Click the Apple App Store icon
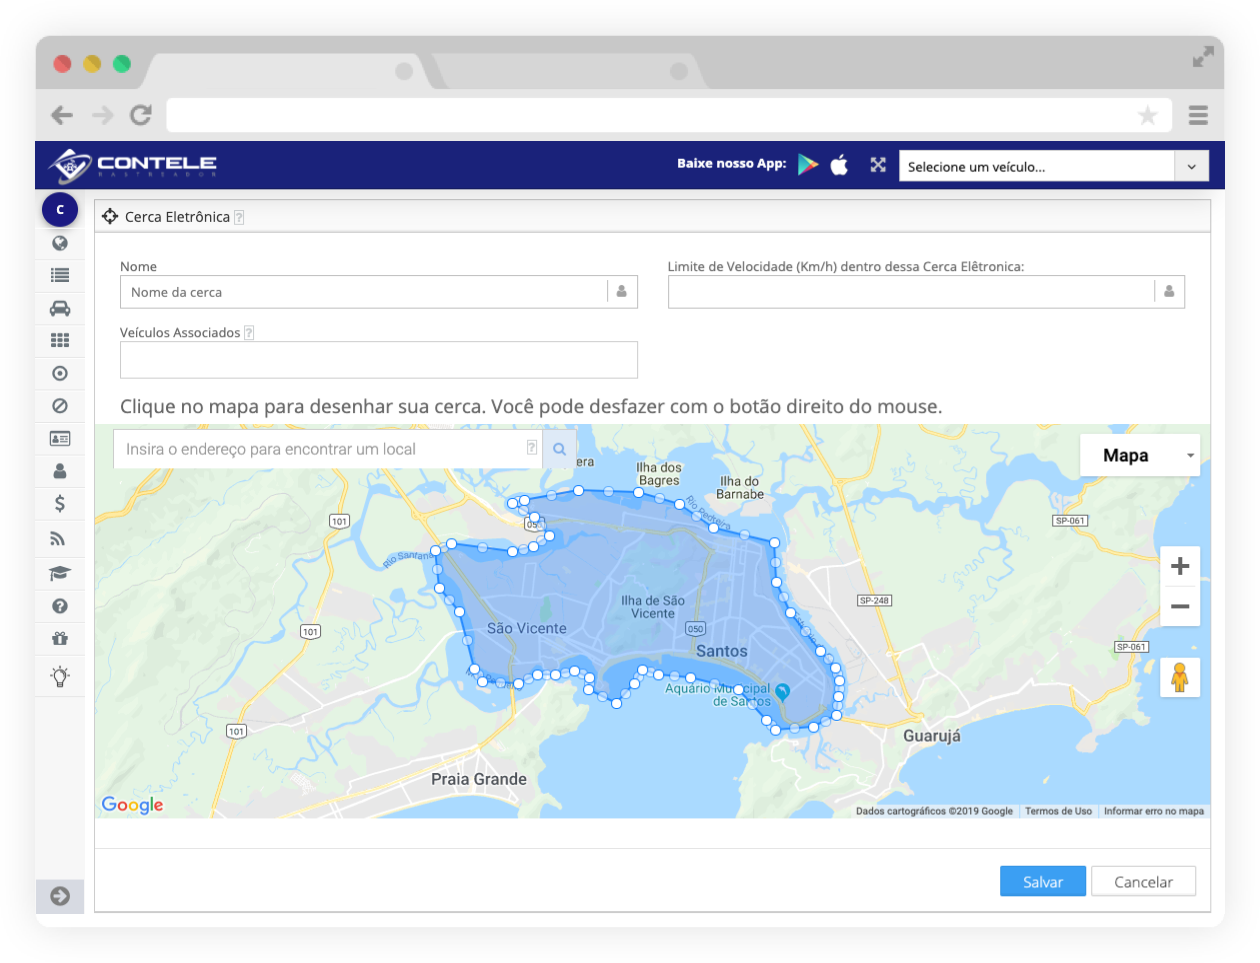The width and height of the screenshot is (1260, 963). pyautogui.click(x=839, y=165)
